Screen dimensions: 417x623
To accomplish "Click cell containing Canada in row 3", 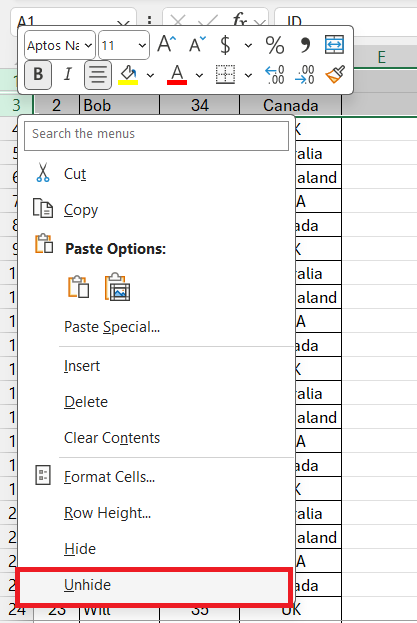I will 290,105.
